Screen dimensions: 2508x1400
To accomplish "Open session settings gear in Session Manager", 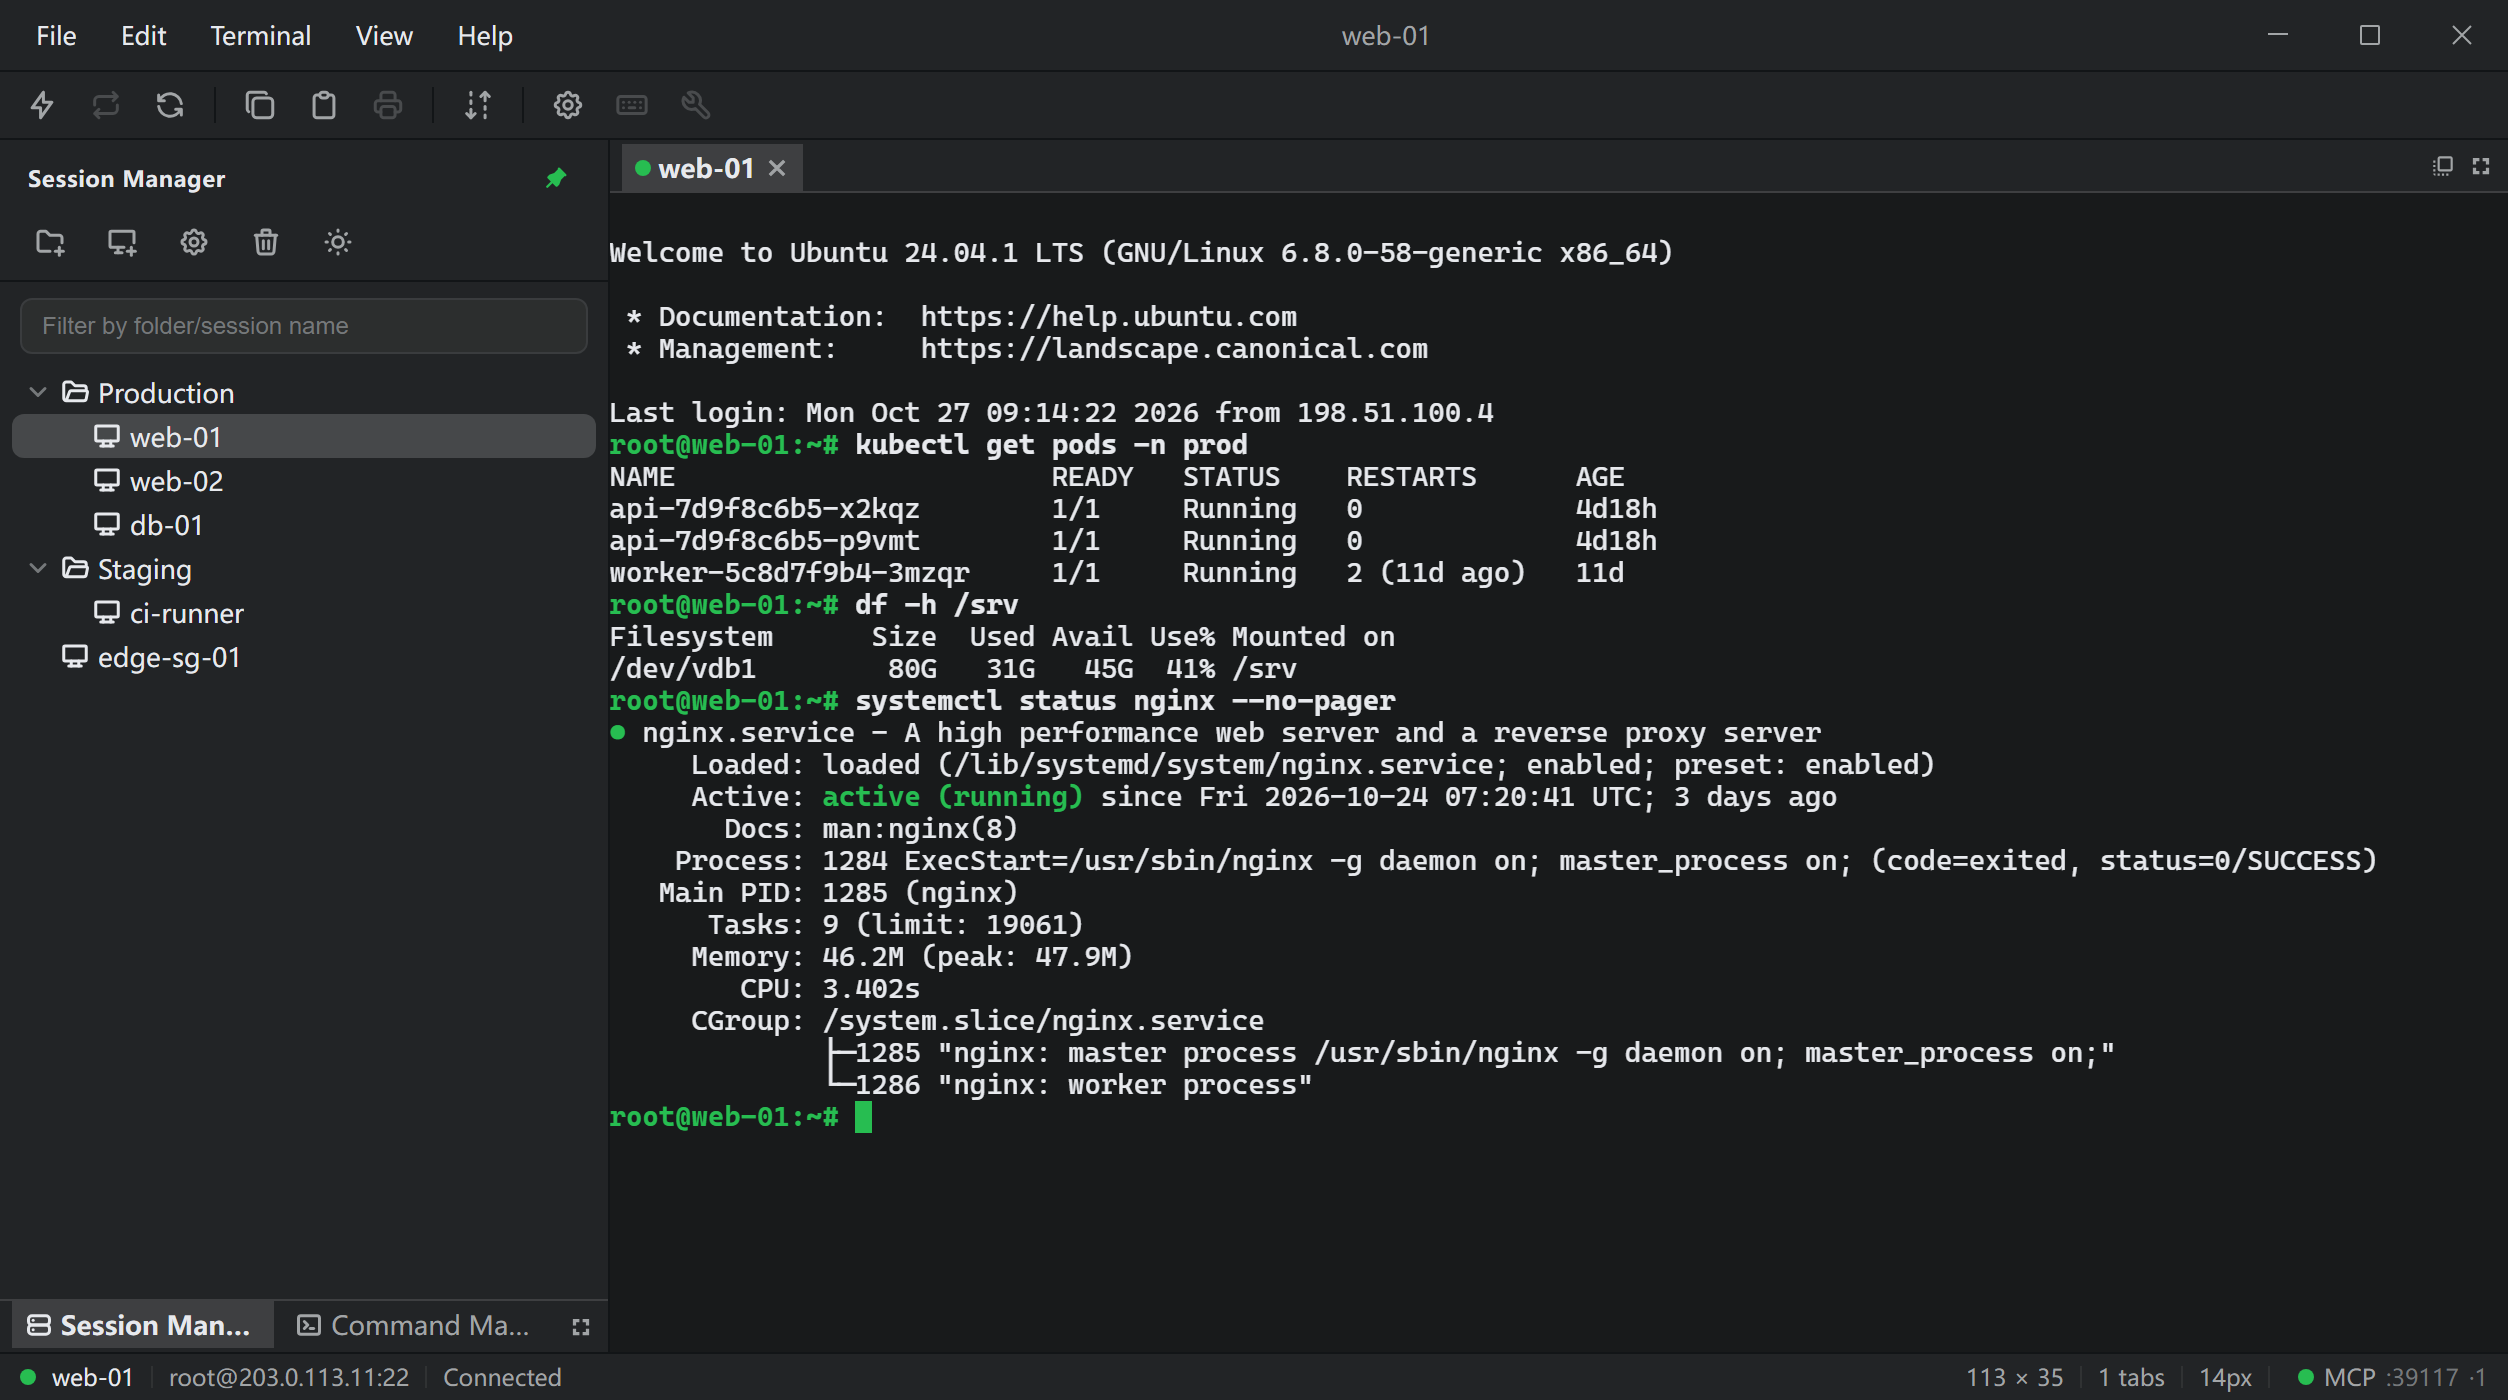I will (194, 242).
